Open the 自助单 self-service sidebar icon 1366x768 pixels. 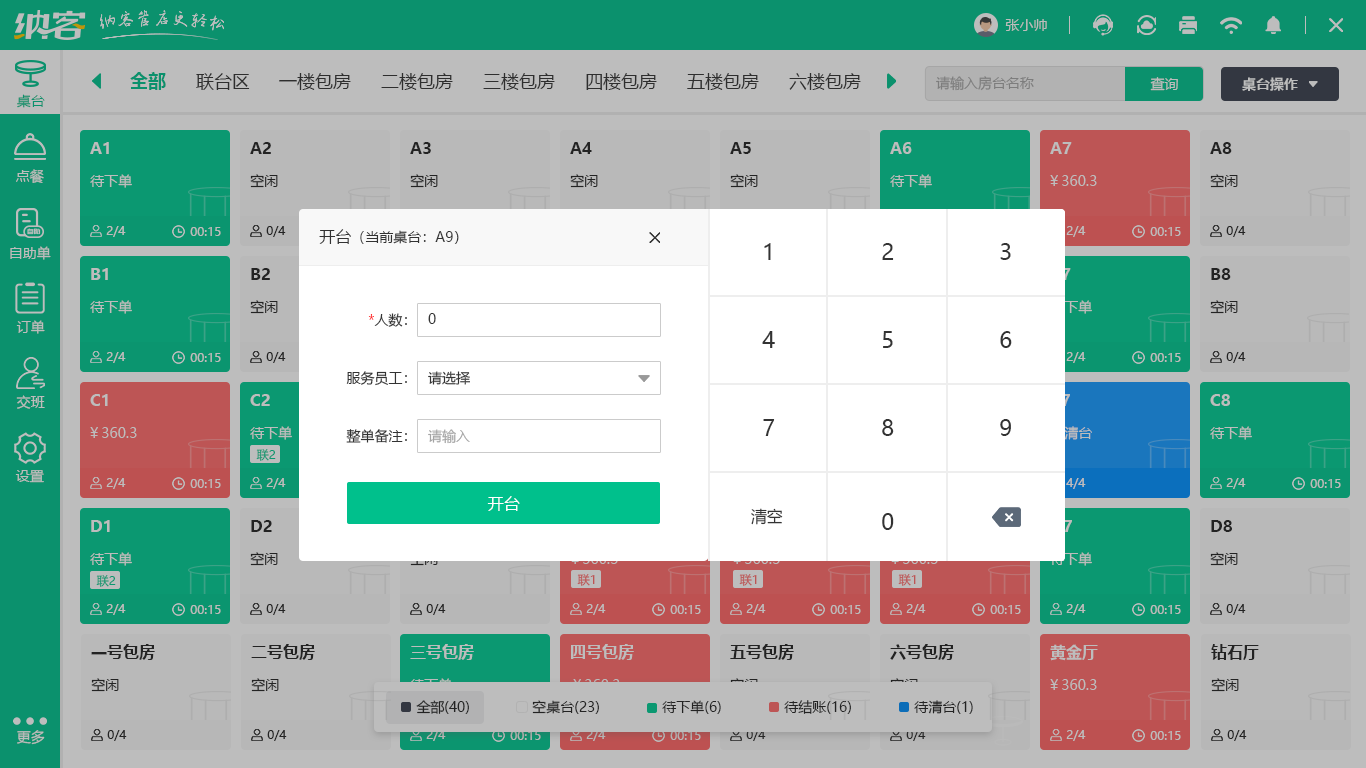30,234
